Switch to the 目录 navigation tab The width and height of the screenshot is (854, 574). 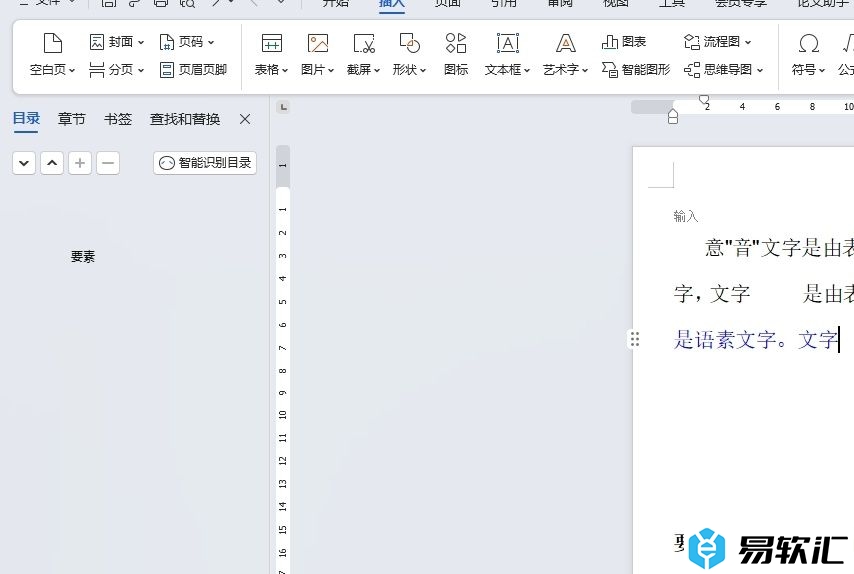pyautogui.click(x=26, y=119)
